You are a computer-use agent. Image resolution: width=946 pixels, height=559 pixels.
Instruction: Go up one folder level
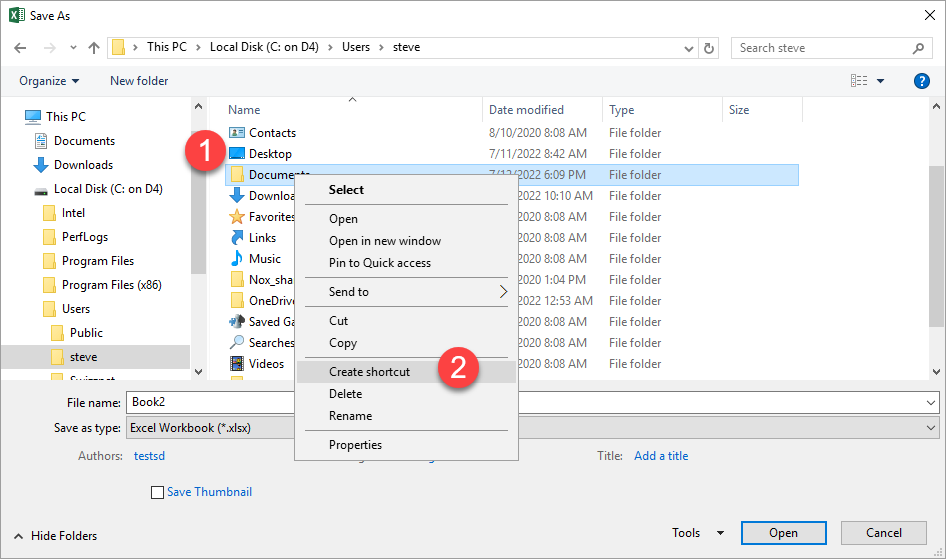point(94,48)
